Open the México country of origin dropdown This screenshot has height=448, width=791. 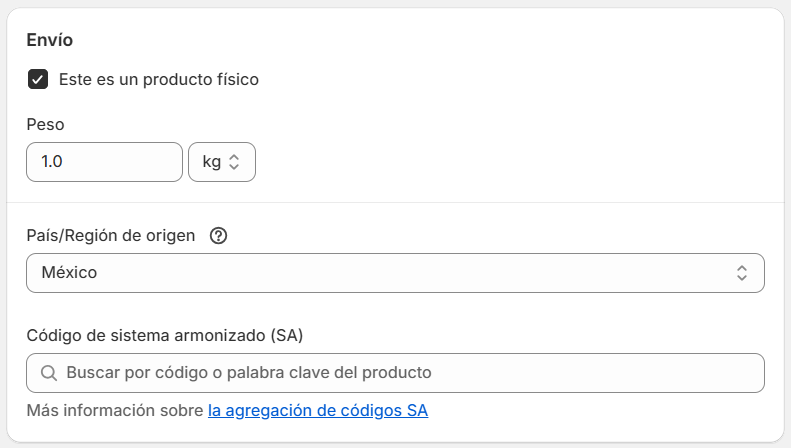click(x=395, y=273)
